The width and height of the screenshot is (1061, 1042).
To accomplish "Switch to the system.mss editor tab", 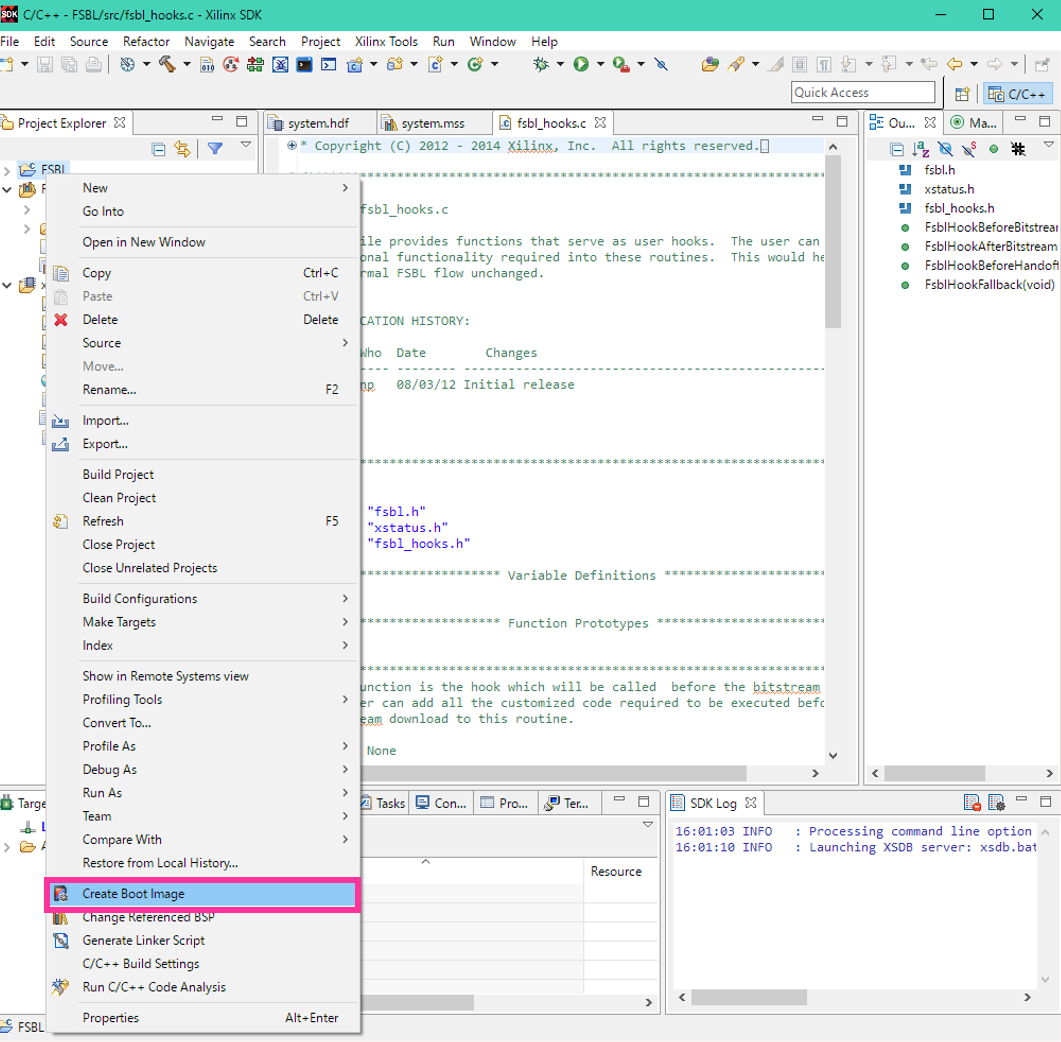I will pyautogui.click(x=434, y=123).
